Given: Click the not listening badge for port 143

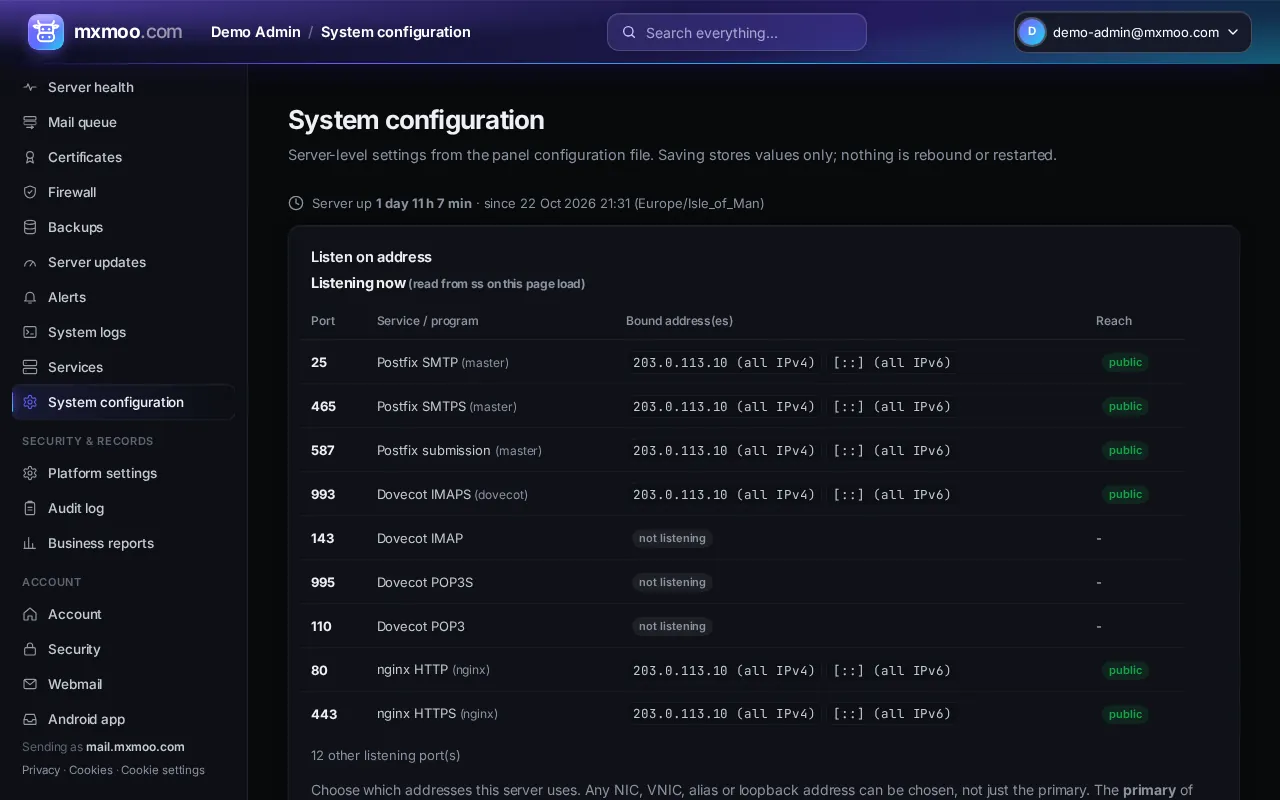Looking at the screenshot, I should point(672,538).
